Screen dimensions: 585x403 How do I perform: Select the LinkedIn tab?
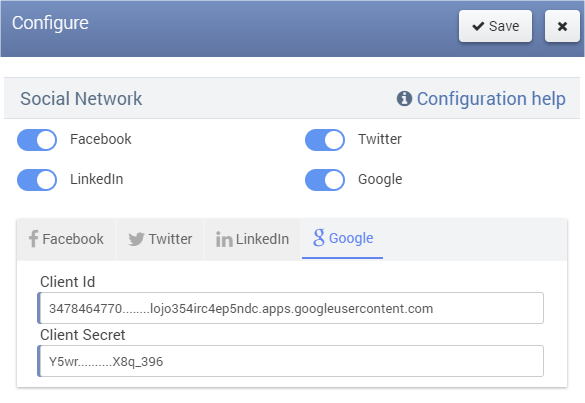(252, 239)
